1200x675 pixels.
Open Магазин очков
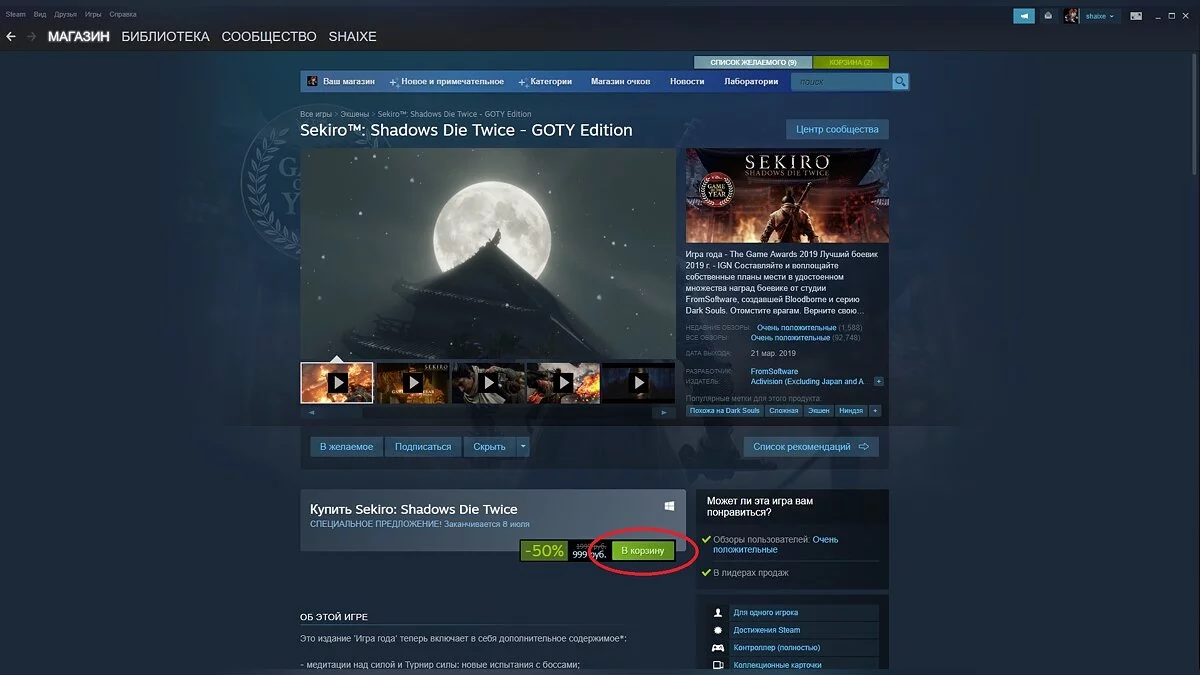(x=620, y=81)
